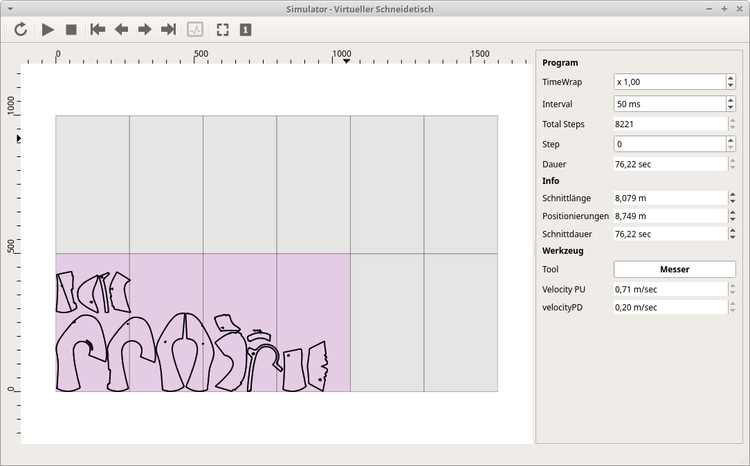Click the velocityPD value 0,20 m/sec
The width and height of the screenshot is (750, 466).
point(670,307)
